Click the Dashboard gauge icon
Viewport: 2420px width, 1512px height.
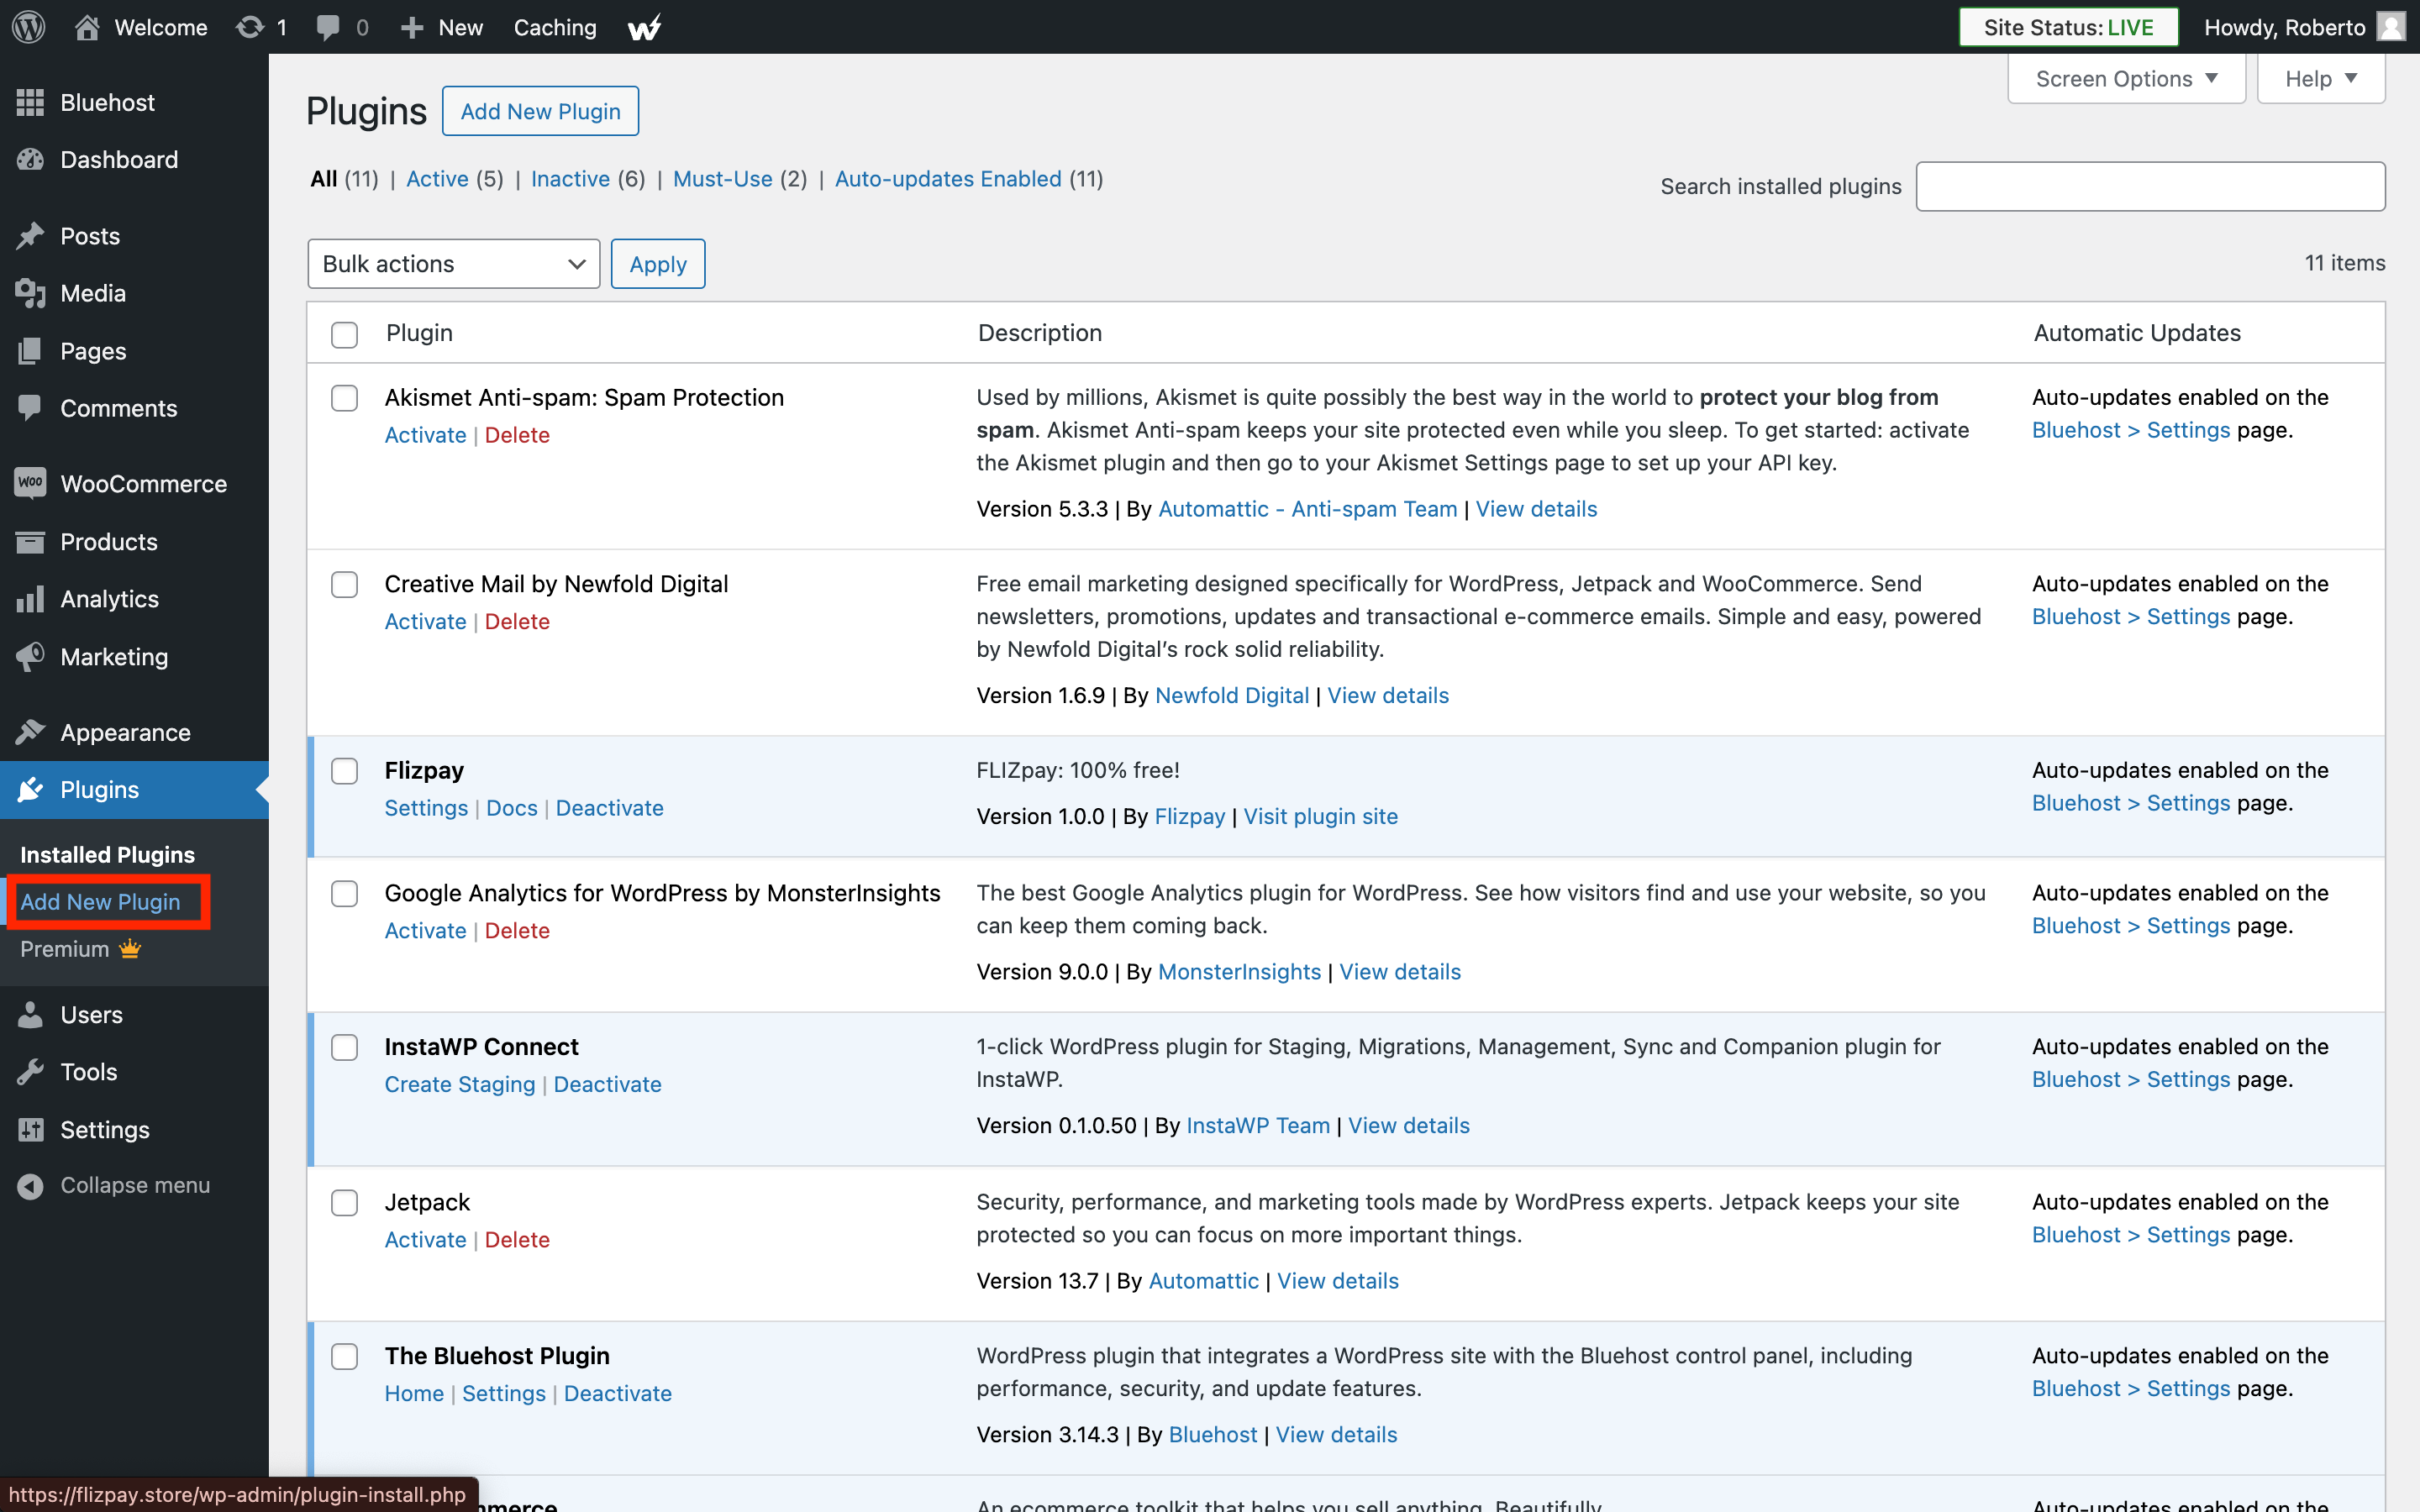click(30, 159)
